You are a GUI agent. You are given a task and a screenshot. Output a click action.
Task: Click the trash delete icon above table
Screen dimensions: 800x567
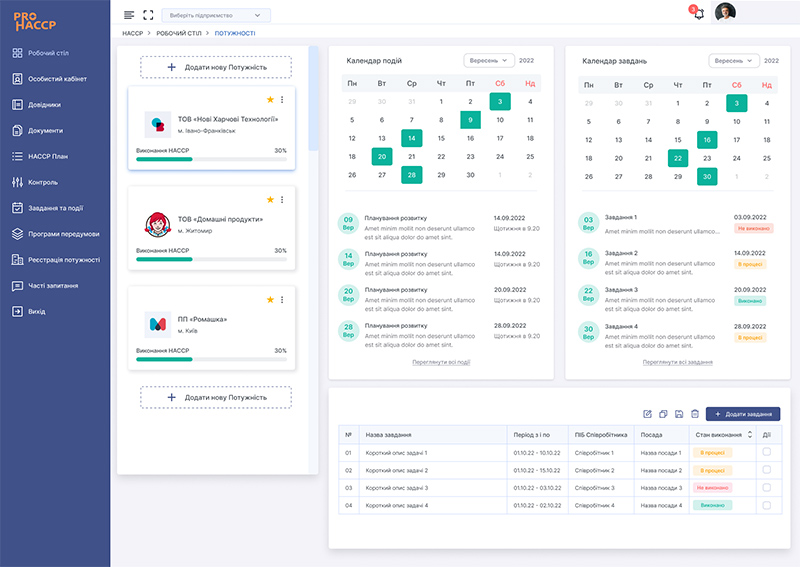(694, 414)
